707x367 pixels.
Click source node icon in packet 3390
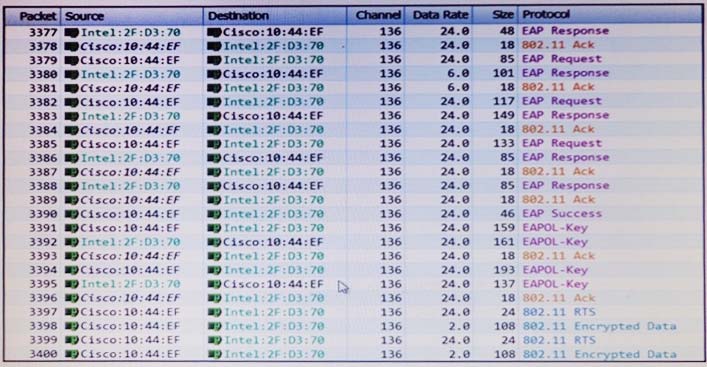pos(71,214)
